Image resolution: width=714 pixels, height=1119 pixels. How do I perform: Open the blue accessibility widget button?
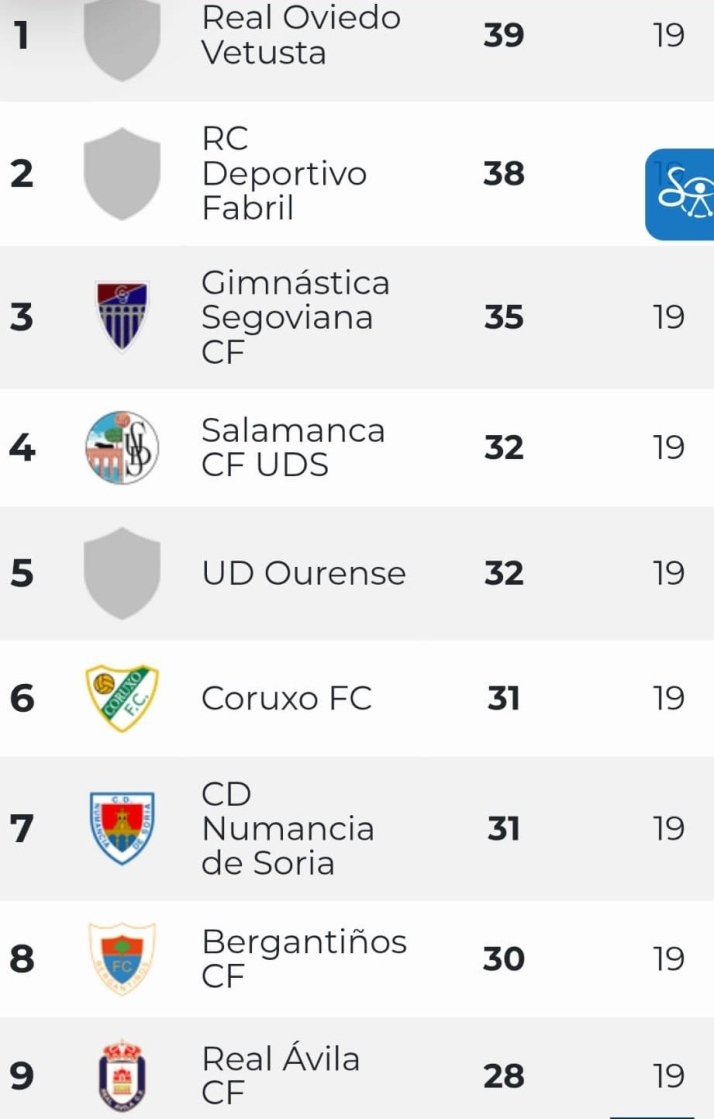click(x=682, y=194)
